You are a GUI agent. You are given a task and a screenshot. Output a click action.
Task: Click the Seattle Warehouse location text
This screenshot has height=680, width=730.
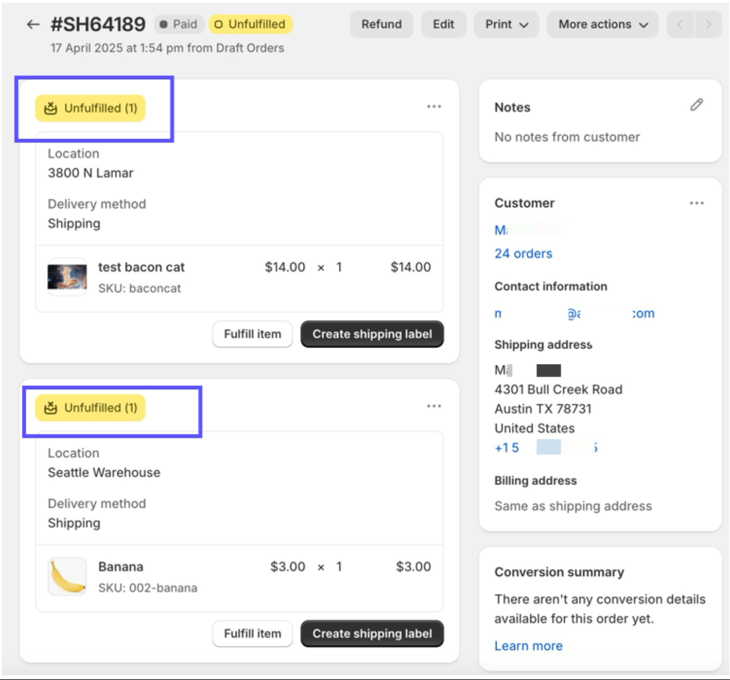pyautogui.click(x=104, y=472)
